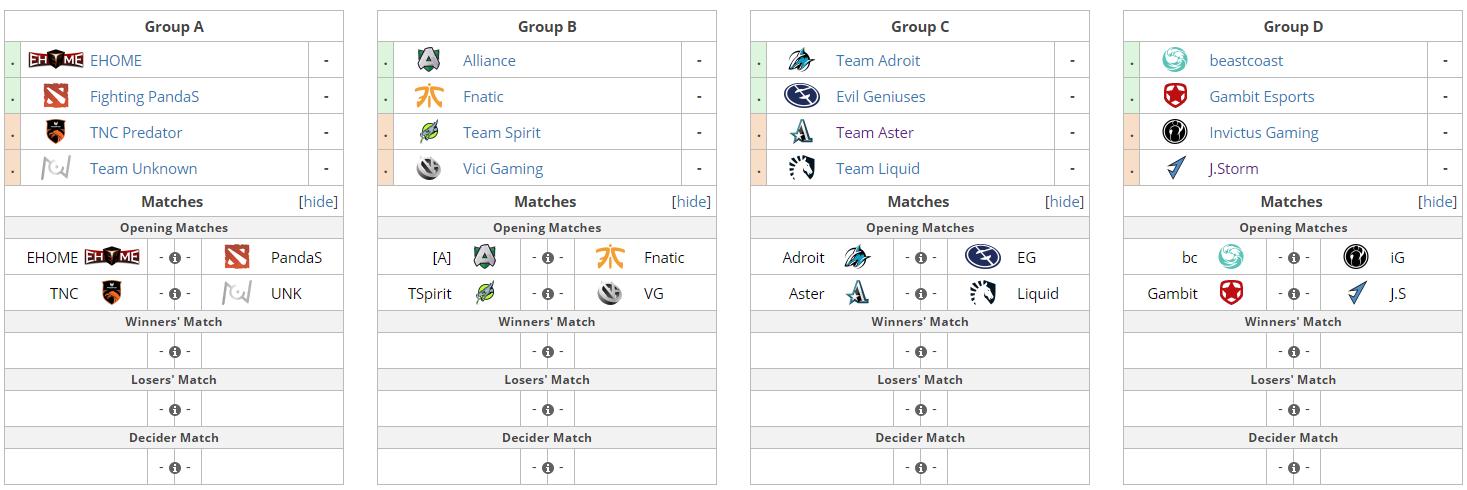Click the Team Liquid logo in Group C standings
The image size is (1467, 490).
(x=802, y=168)
